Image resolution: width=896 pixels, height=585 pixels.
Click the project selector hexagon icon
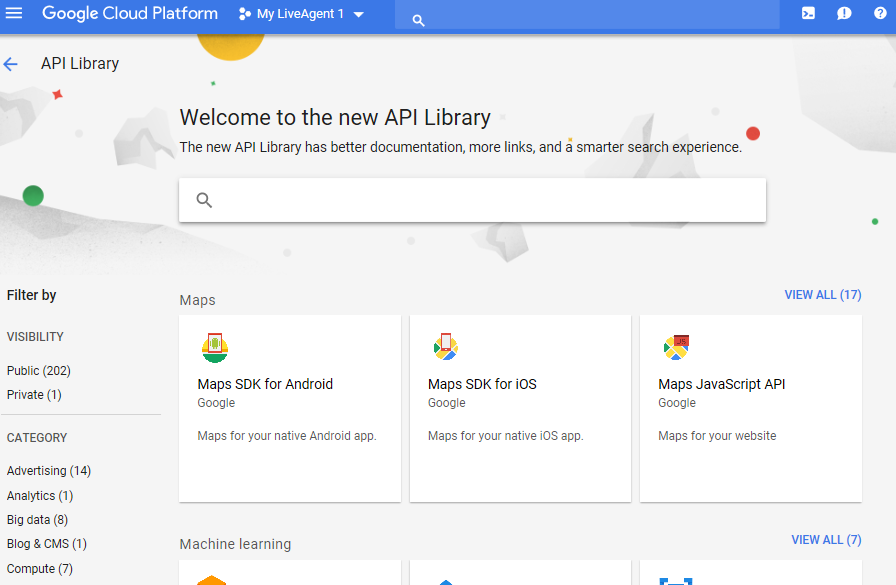(x=245, y=14)
